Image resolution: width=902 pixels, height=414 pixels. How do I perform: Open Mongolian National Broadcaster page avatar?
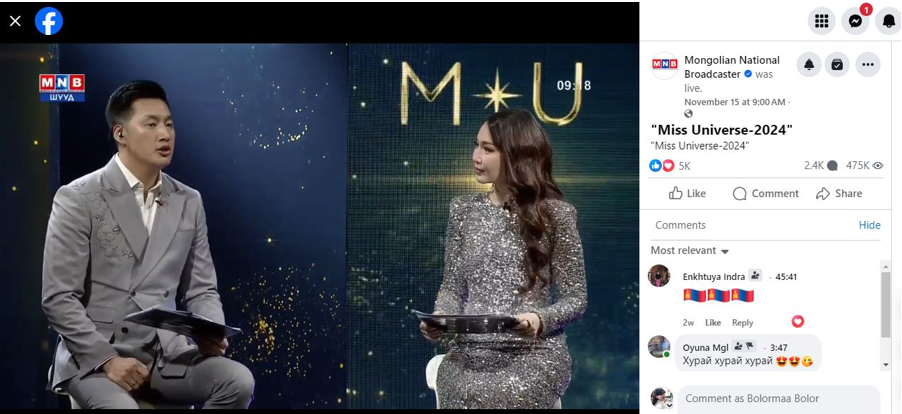pyautogui.click(x=664, y=65)
